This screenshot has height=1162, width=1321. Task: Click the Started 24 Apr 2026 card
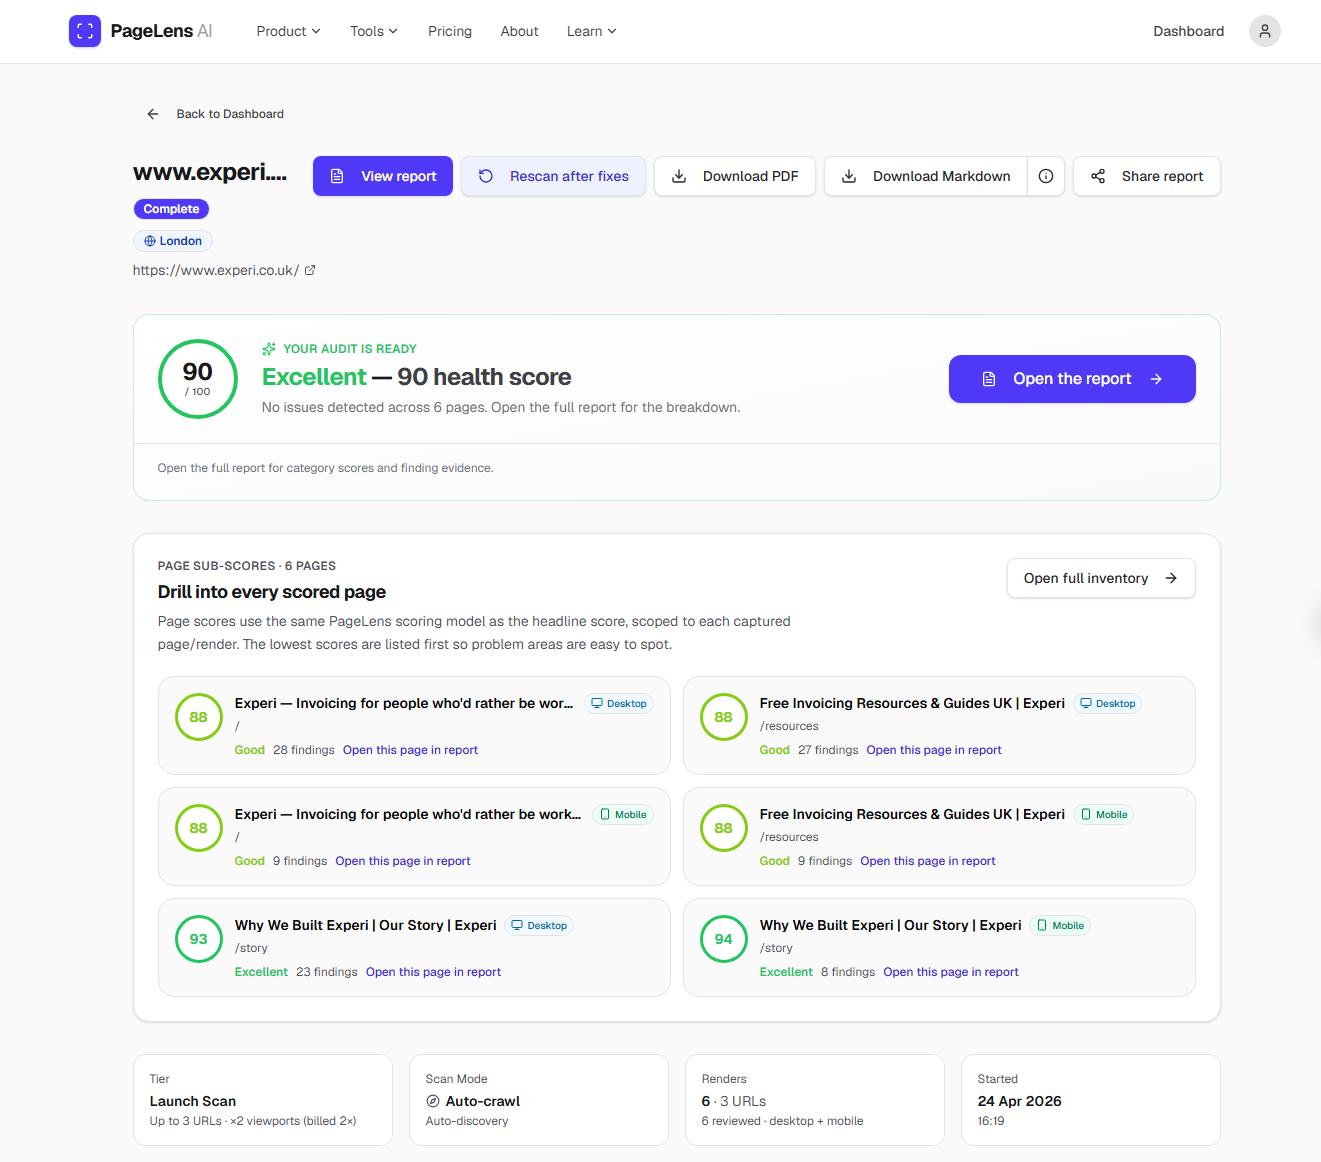pos(1091,1100)
